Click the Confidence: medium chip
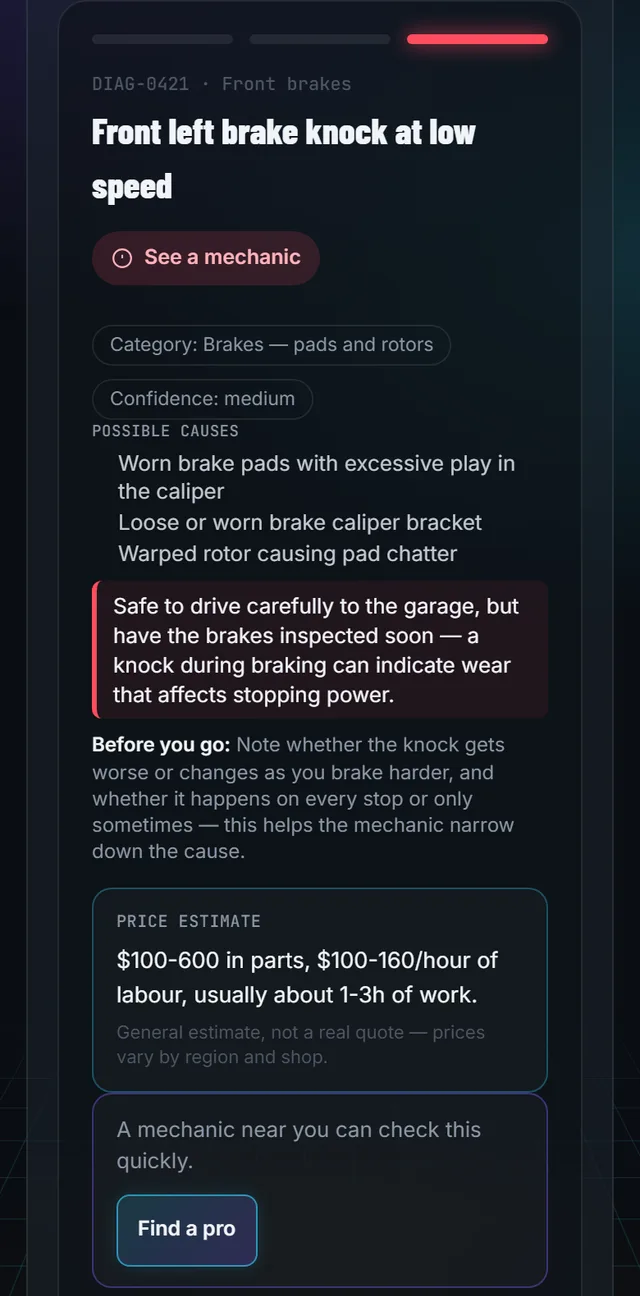640x1296 pixels. click(202, 399)
